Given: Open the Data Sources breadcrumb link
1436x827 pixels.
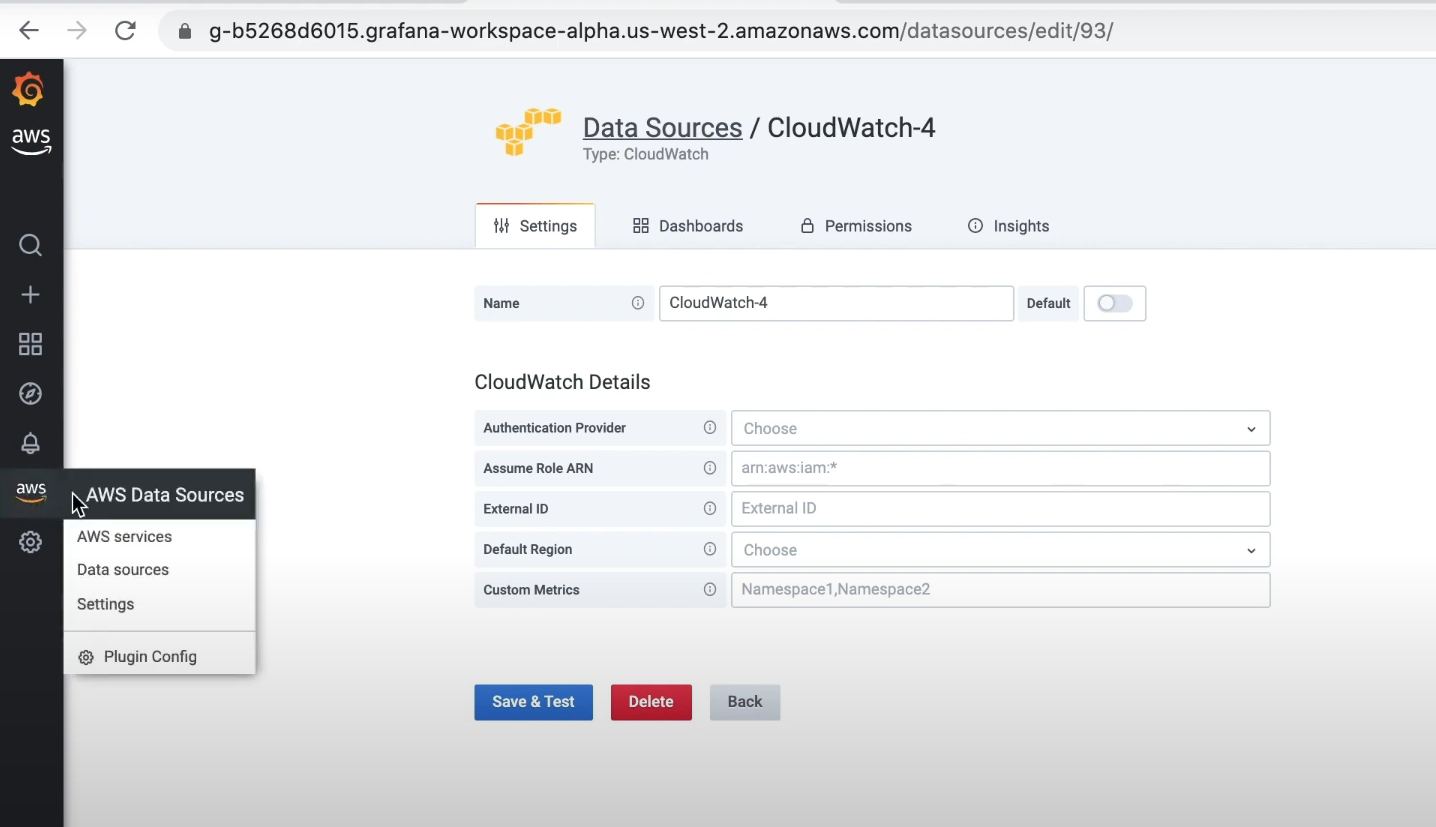Looking at the screenshot, I should (x=663, y=128).
